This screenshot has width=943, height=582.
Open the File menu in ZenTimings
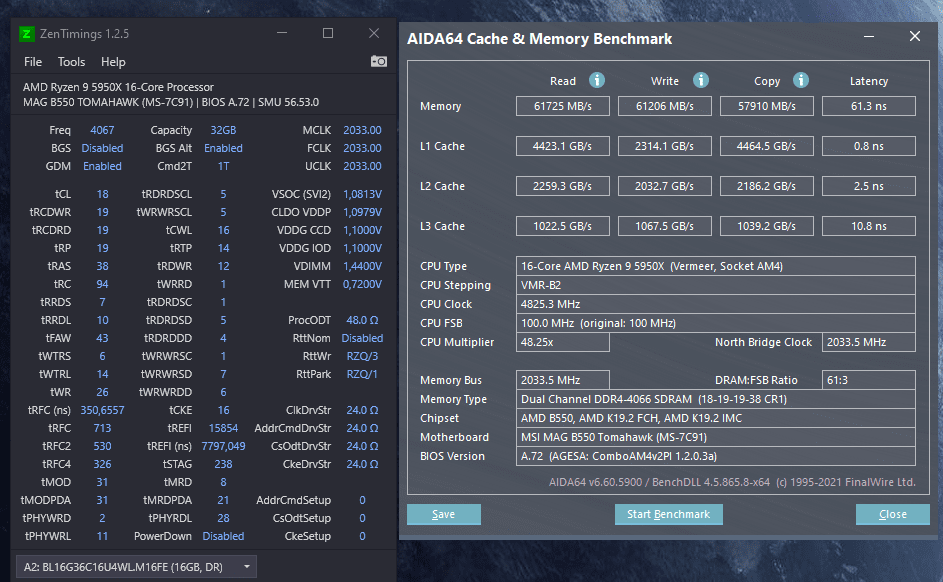coord(33,62)
